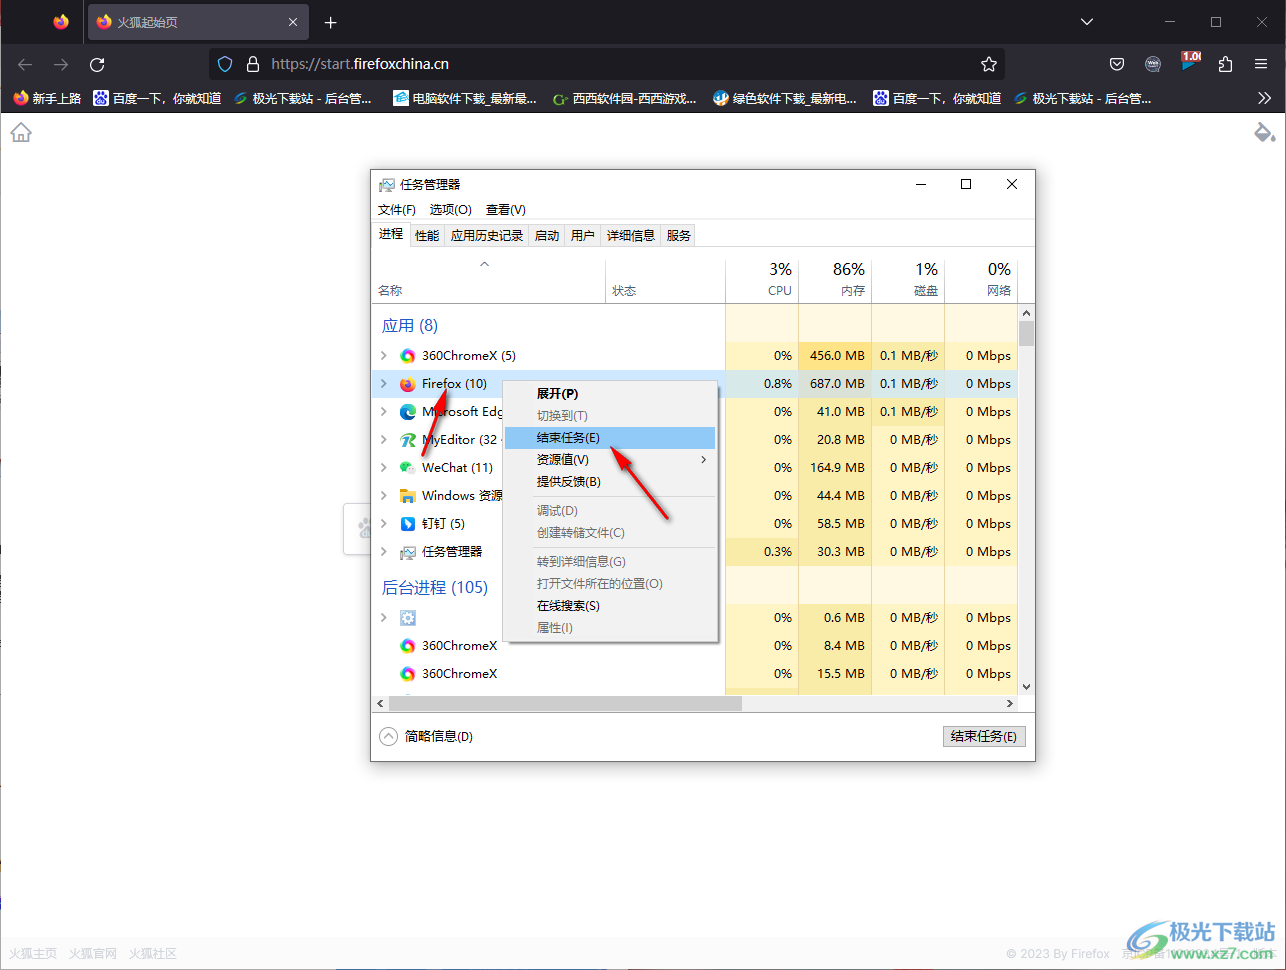Select 结束任务 in context menu
Image resolution: width=1286 pixels, height=970 pixels.
610,438
